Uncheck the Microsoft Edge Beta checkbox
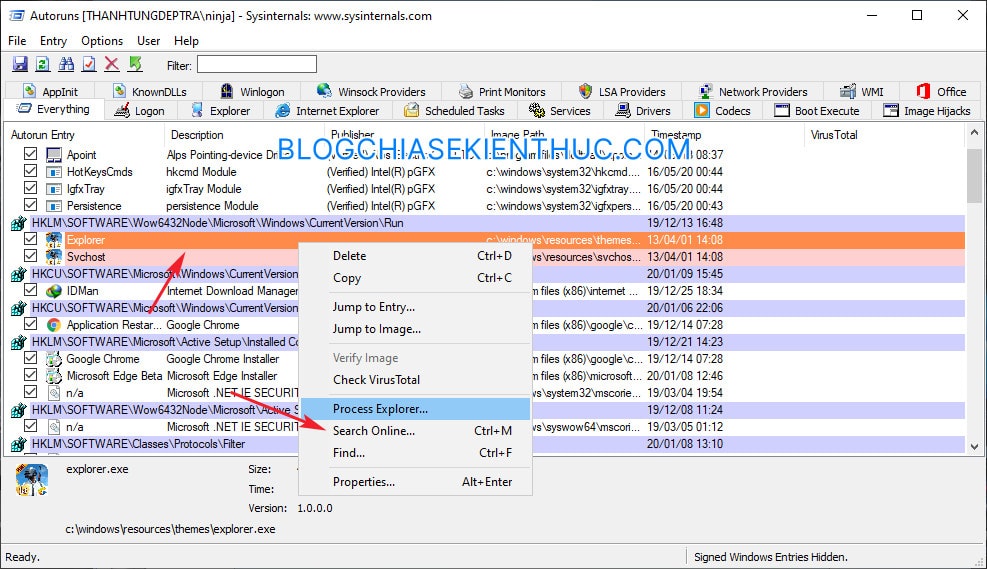Image resolution: width=987 pixels, height=569 pixels. coord(30,375)
